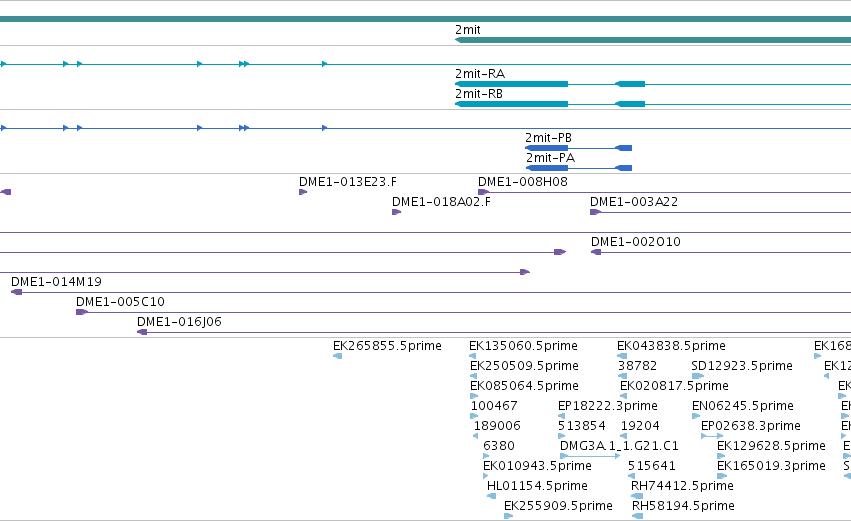Image resolution: width=851 pixels, height=521 pixels.
Task: Click the DME1-016J06 left arrowhead
Action: pos(142,332)
